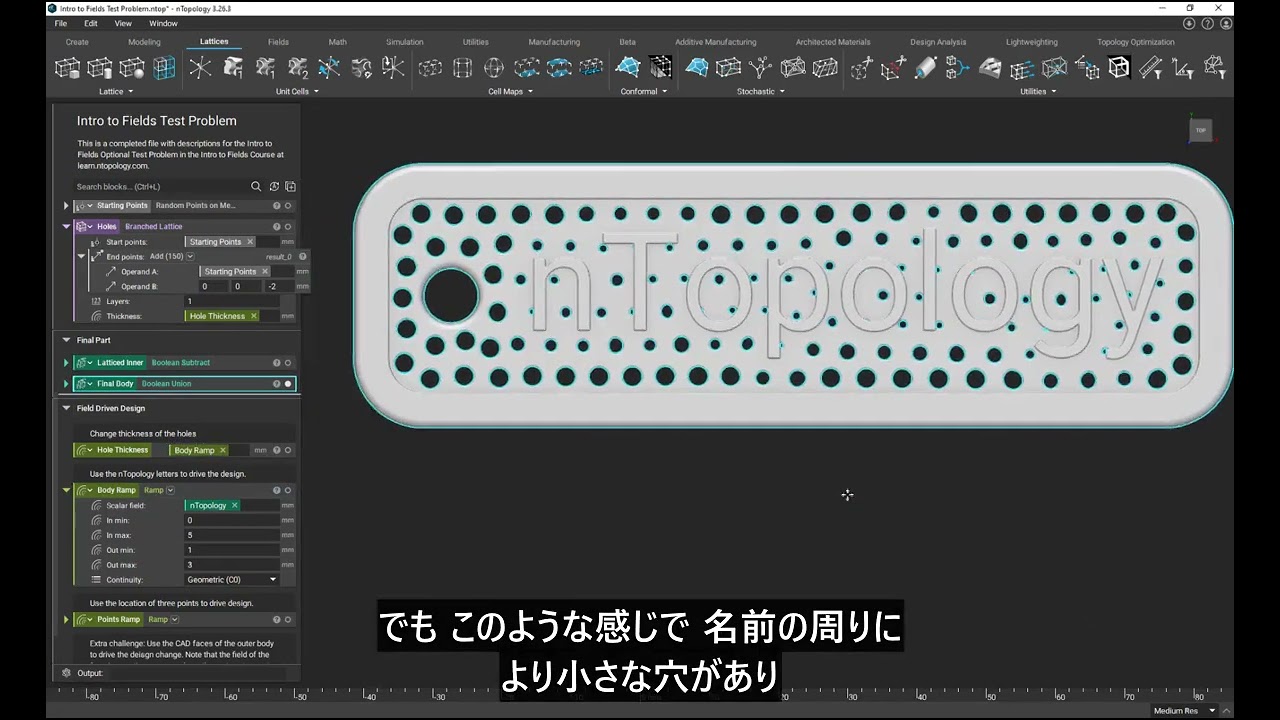The height and width of the screenshot is (720, 1280).
Task: Open the Edit menu
Action: [x=91, y=23]
